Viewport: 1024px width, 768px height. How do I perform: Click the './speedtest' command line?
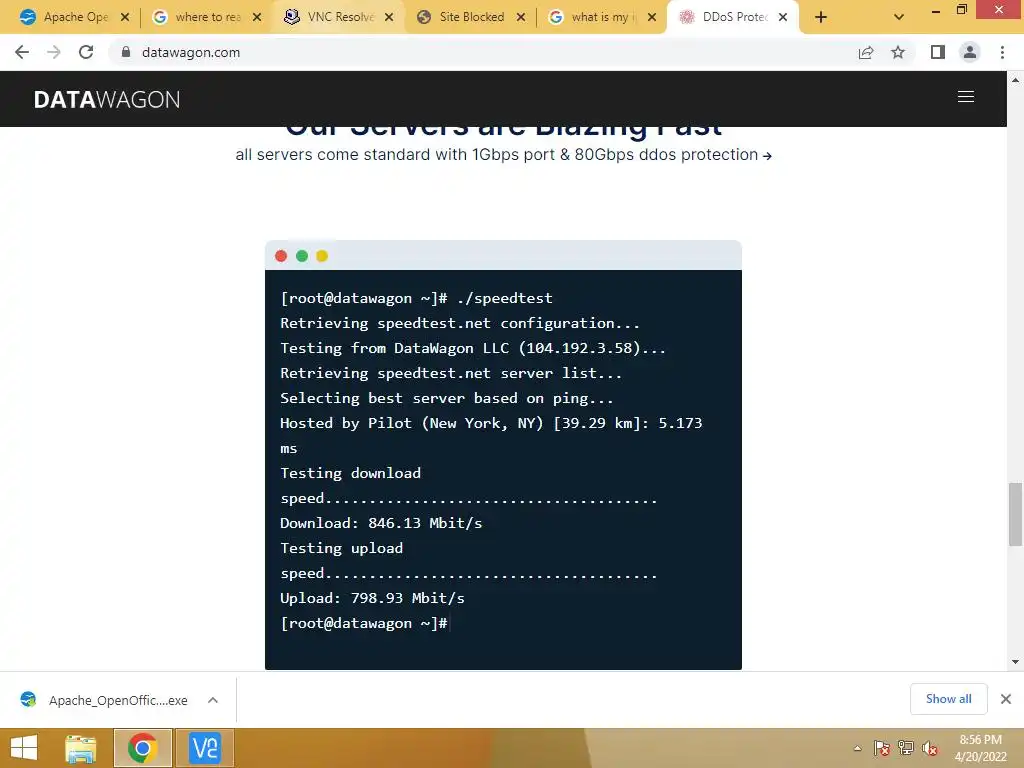coord(417,298)
